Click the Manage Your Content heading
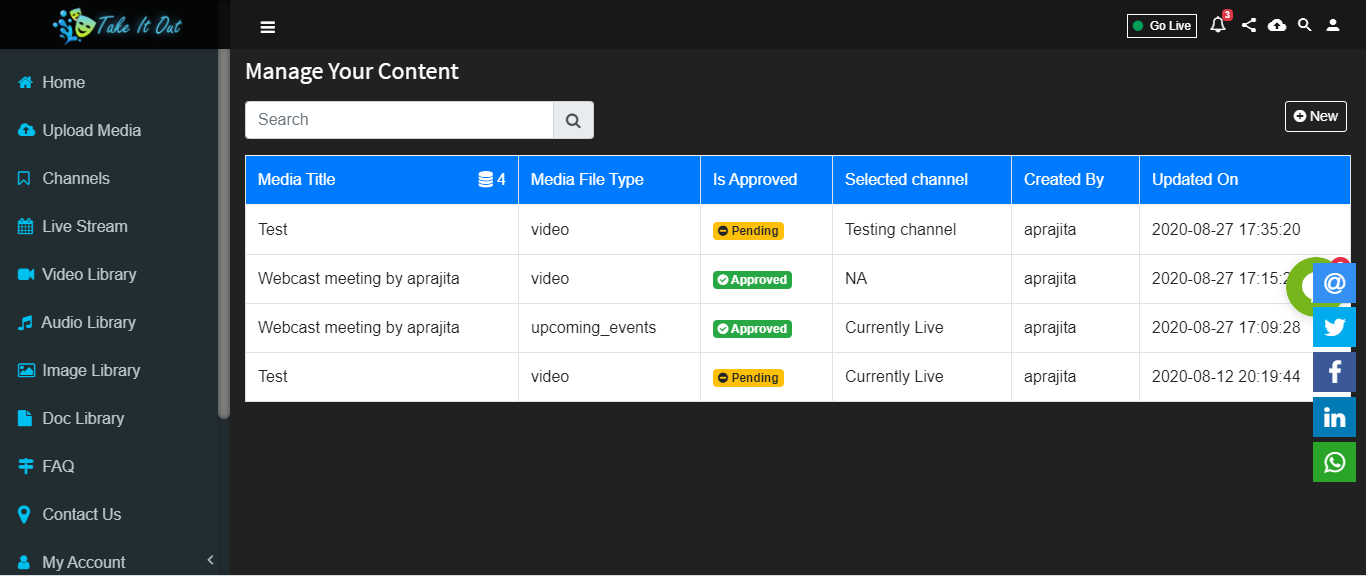1366x579 pixels. pos(352,72)
